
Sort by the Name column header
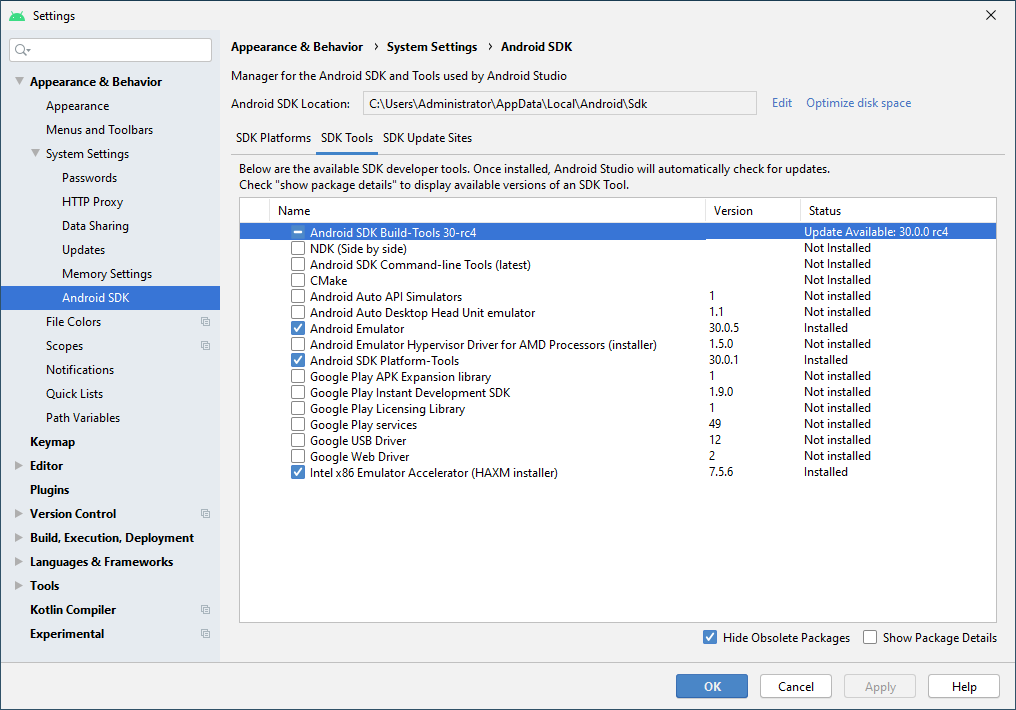click(487, 211)
